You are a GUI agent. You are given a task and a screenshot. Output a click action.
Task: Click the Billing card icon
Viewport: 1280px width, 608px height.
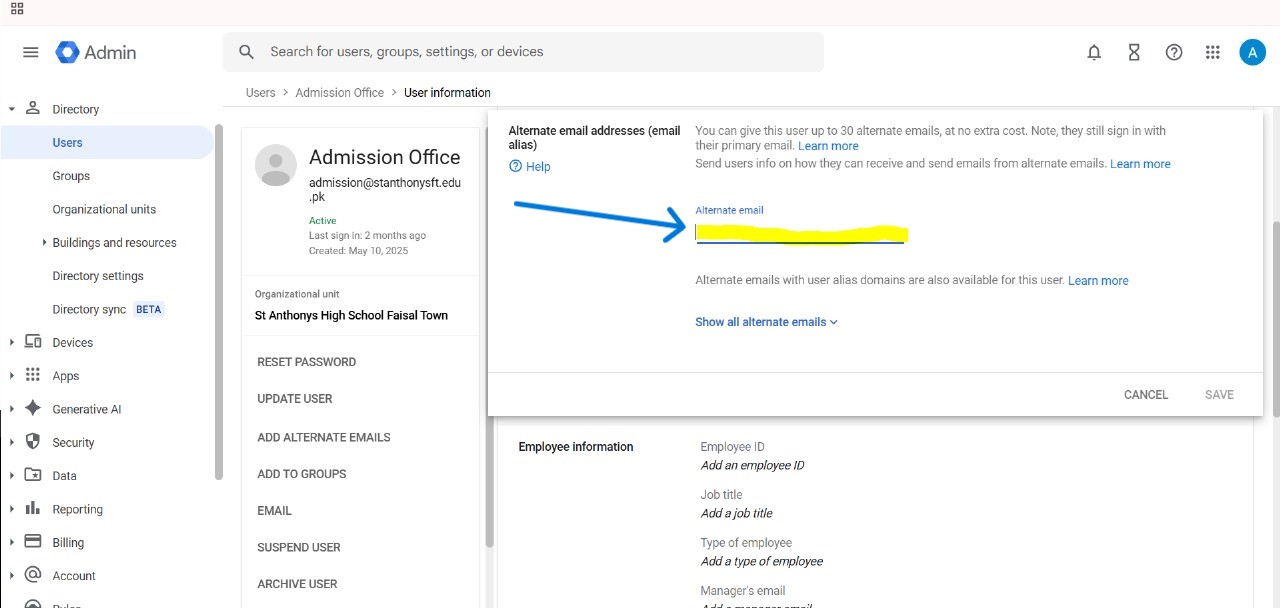coord(31,542)
